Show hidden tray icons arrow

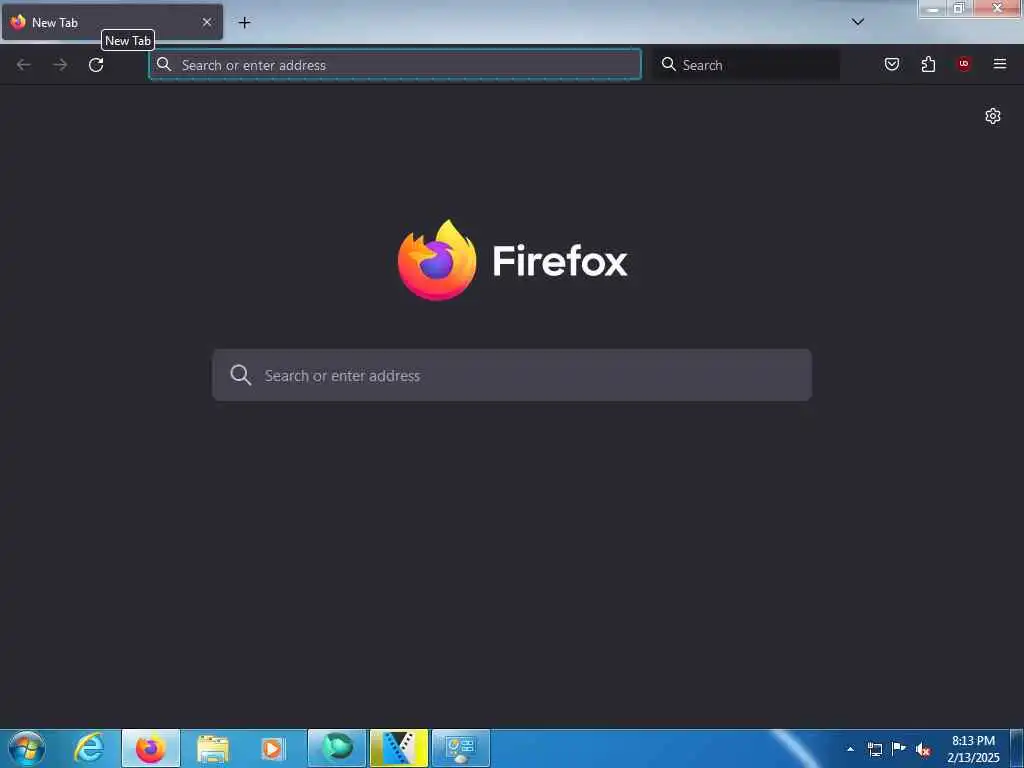[x=850, y=749]
